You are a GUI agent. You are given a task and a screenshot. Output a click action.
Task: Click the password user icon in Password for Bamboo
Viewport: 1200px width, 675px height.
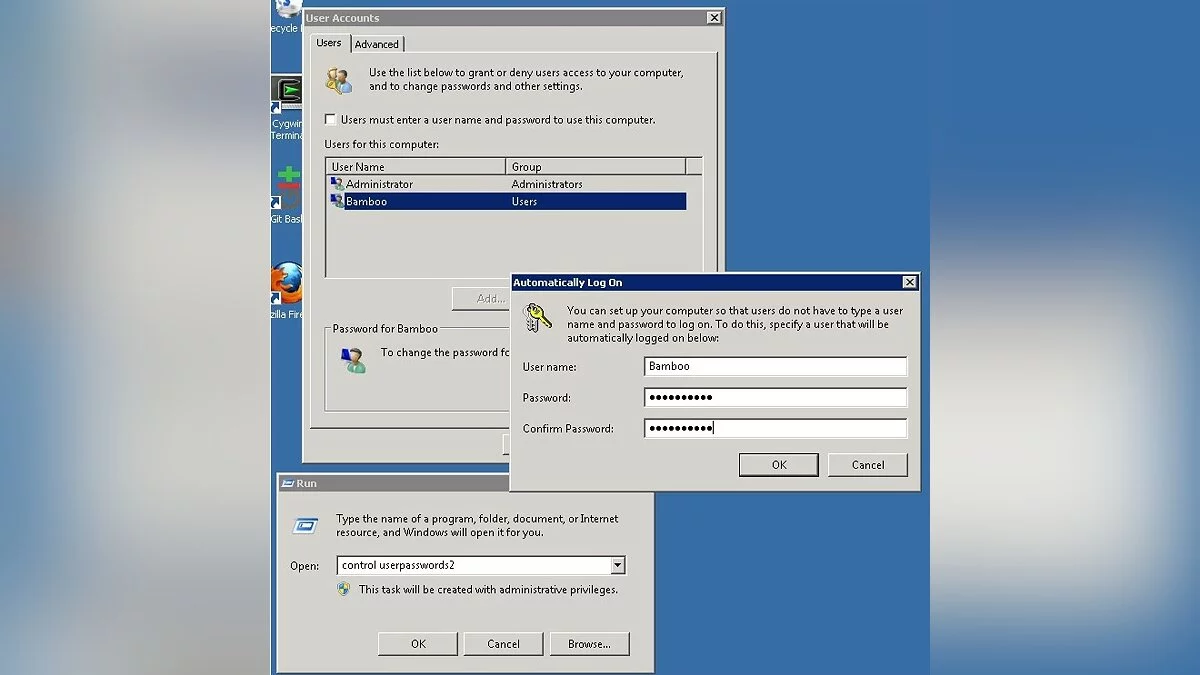point(353,360)
